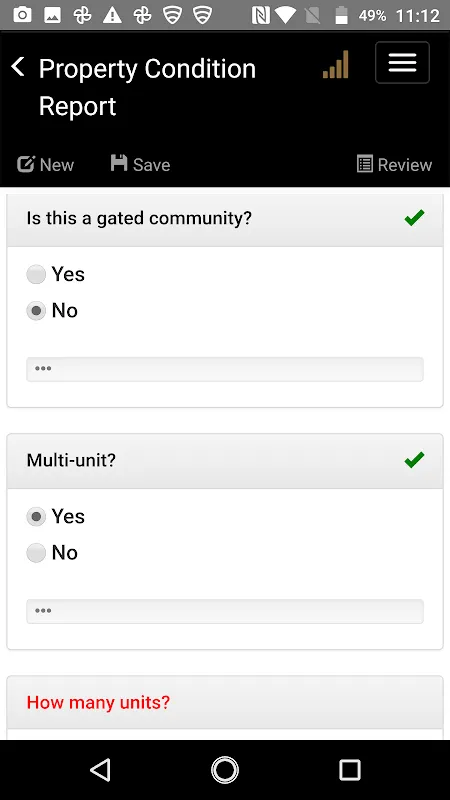Open the Review list icon

[364, 164]
